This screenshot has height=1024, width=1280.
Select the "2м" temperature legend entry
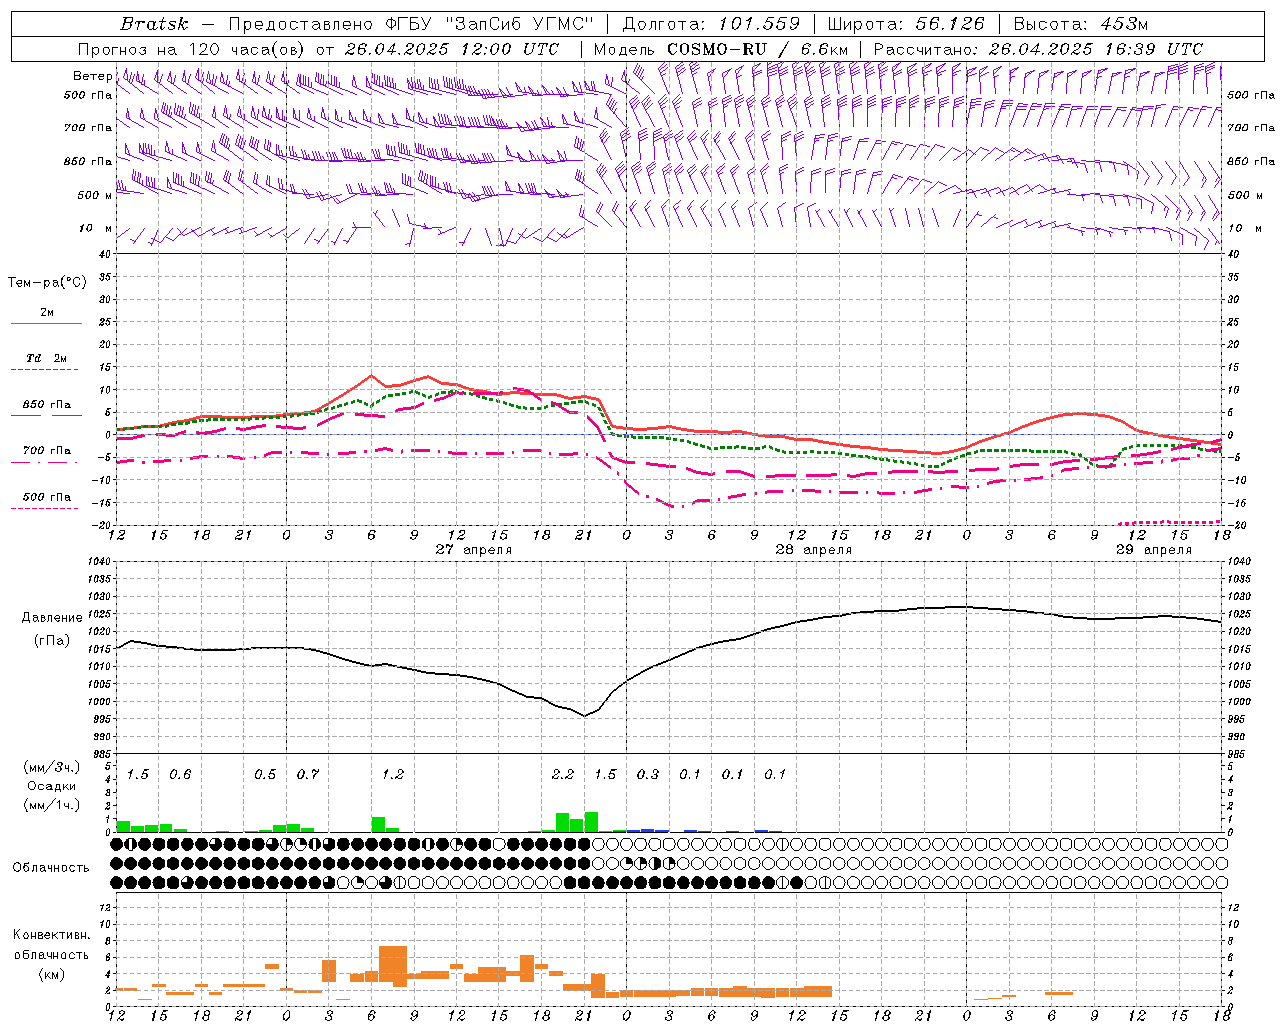coord(47,313)
